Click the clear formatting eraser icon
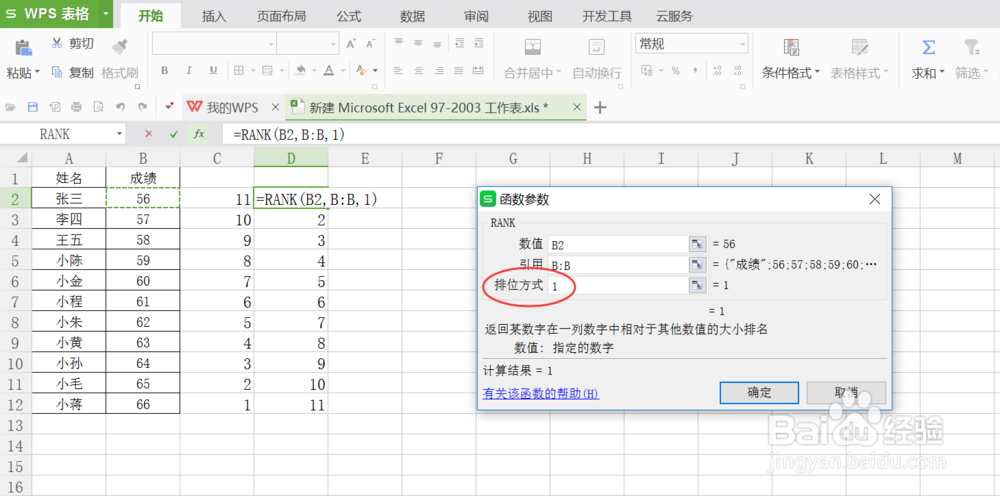 pos(362,71)
